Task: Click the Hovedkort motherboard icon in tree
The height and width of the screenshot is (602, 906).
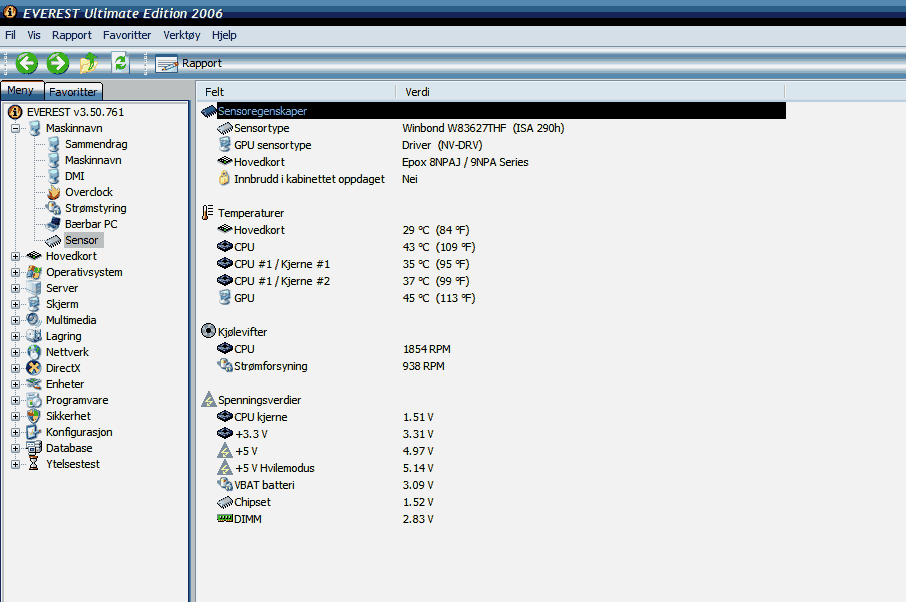Action: pyautogui.click(x=34, y=255)
